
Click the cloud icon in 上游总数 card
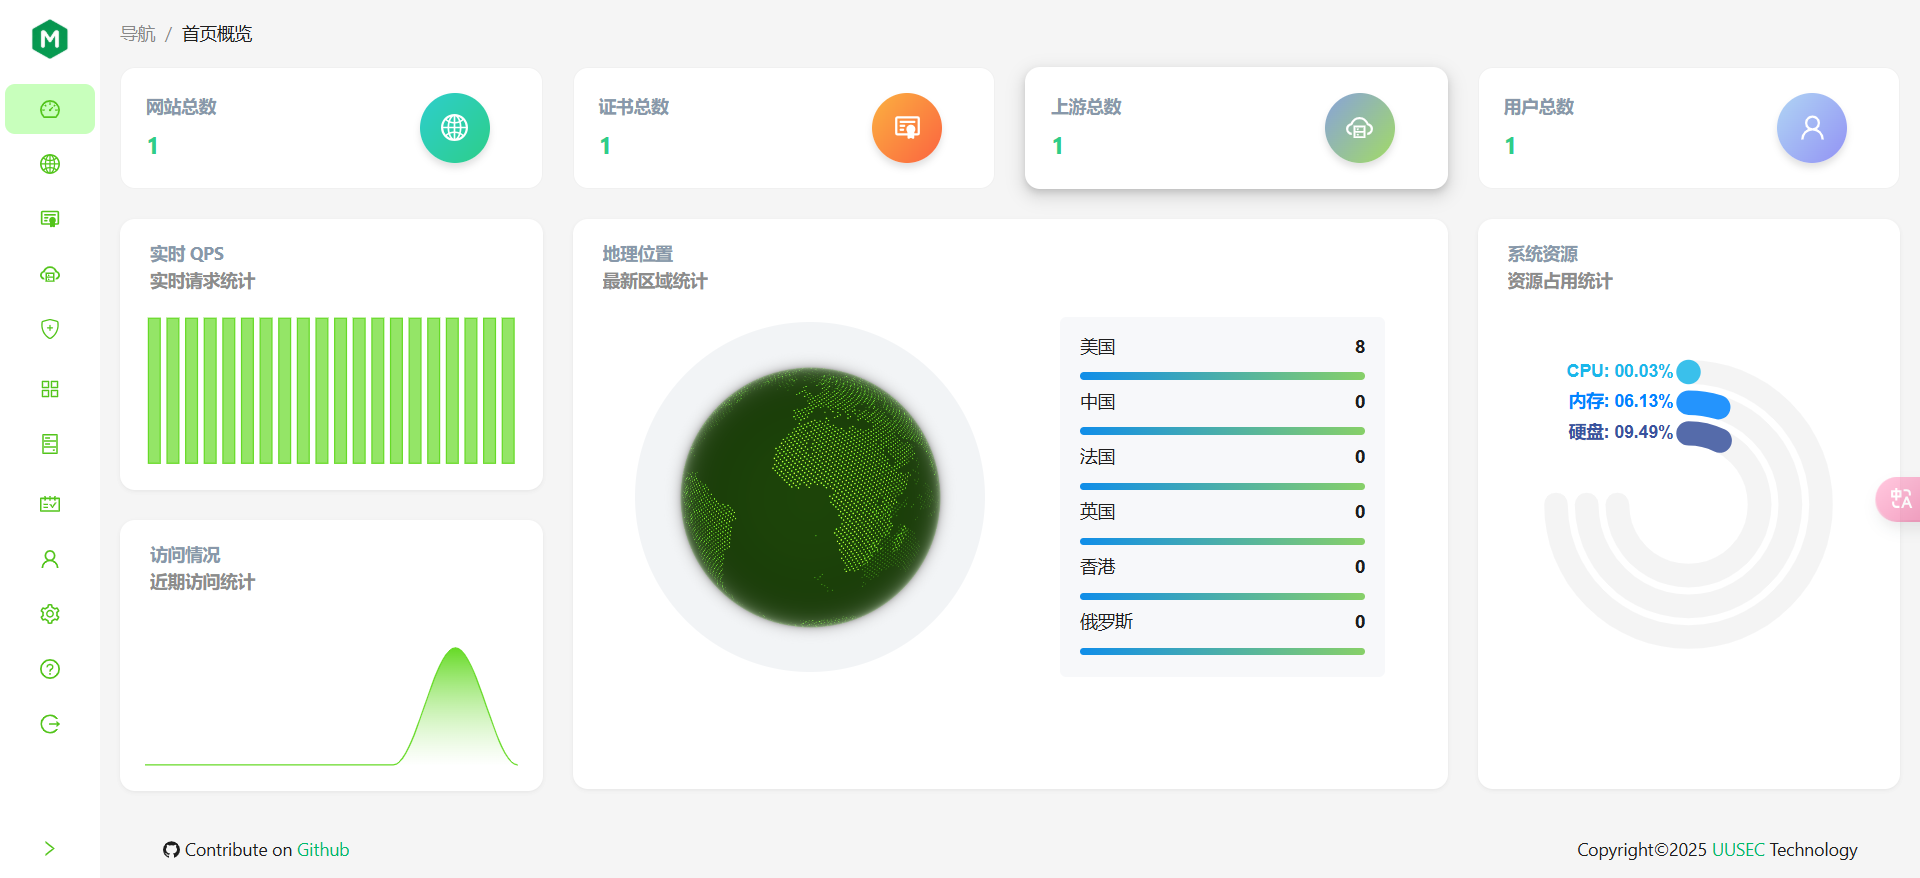pyautogui.click(x=1360, y=128)
